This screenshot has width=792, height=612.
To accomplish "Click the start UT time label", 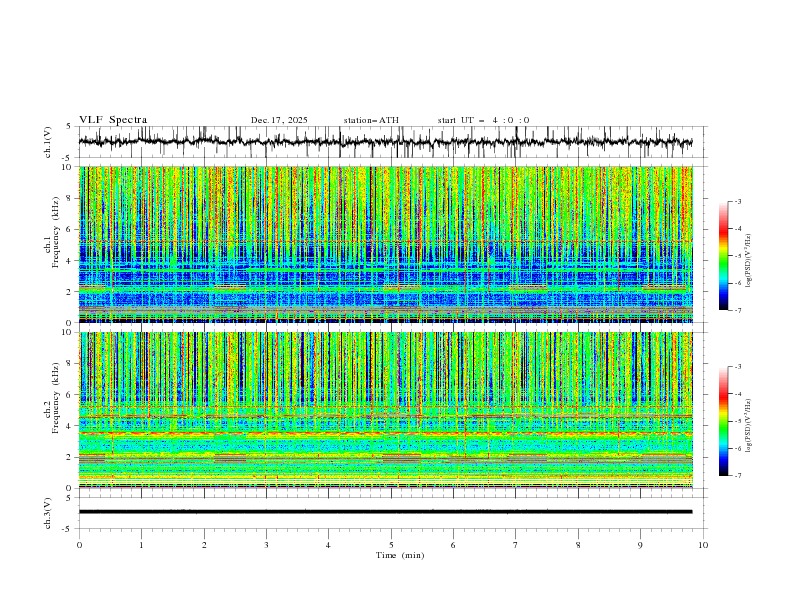I will (x=483, y=120).
